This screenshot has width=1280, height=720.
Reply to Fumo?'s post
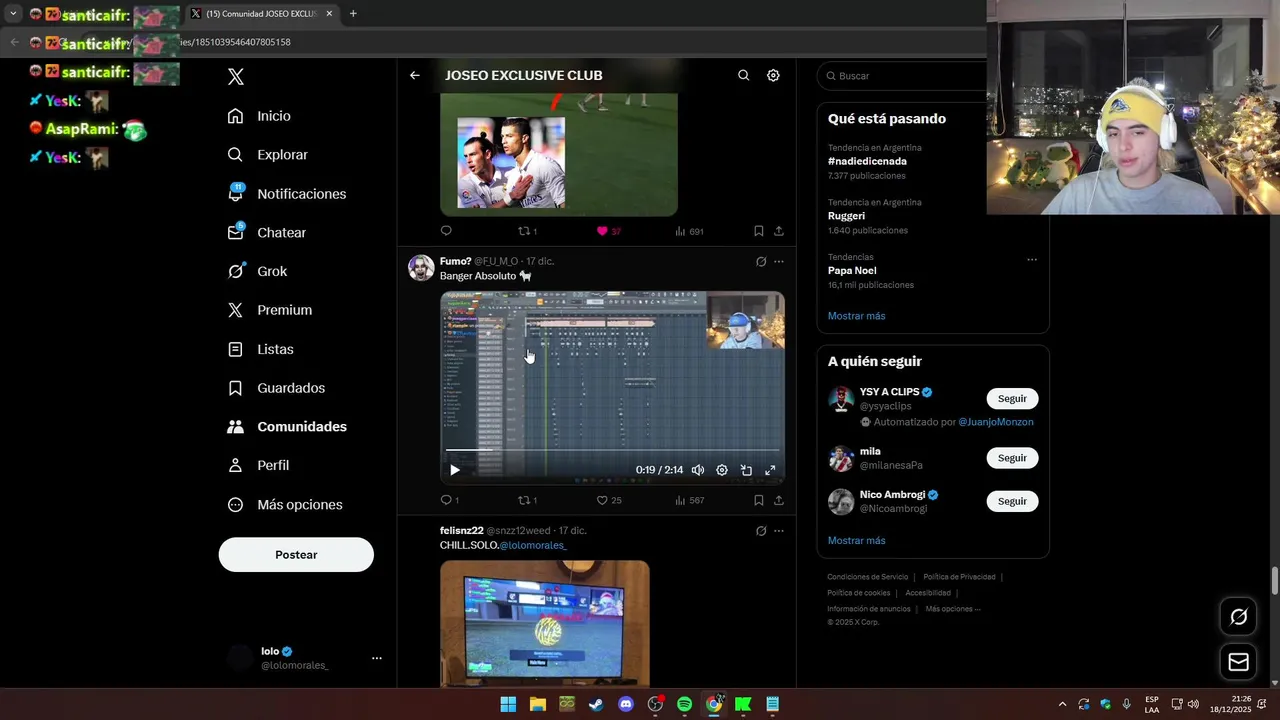pos(446,500)
